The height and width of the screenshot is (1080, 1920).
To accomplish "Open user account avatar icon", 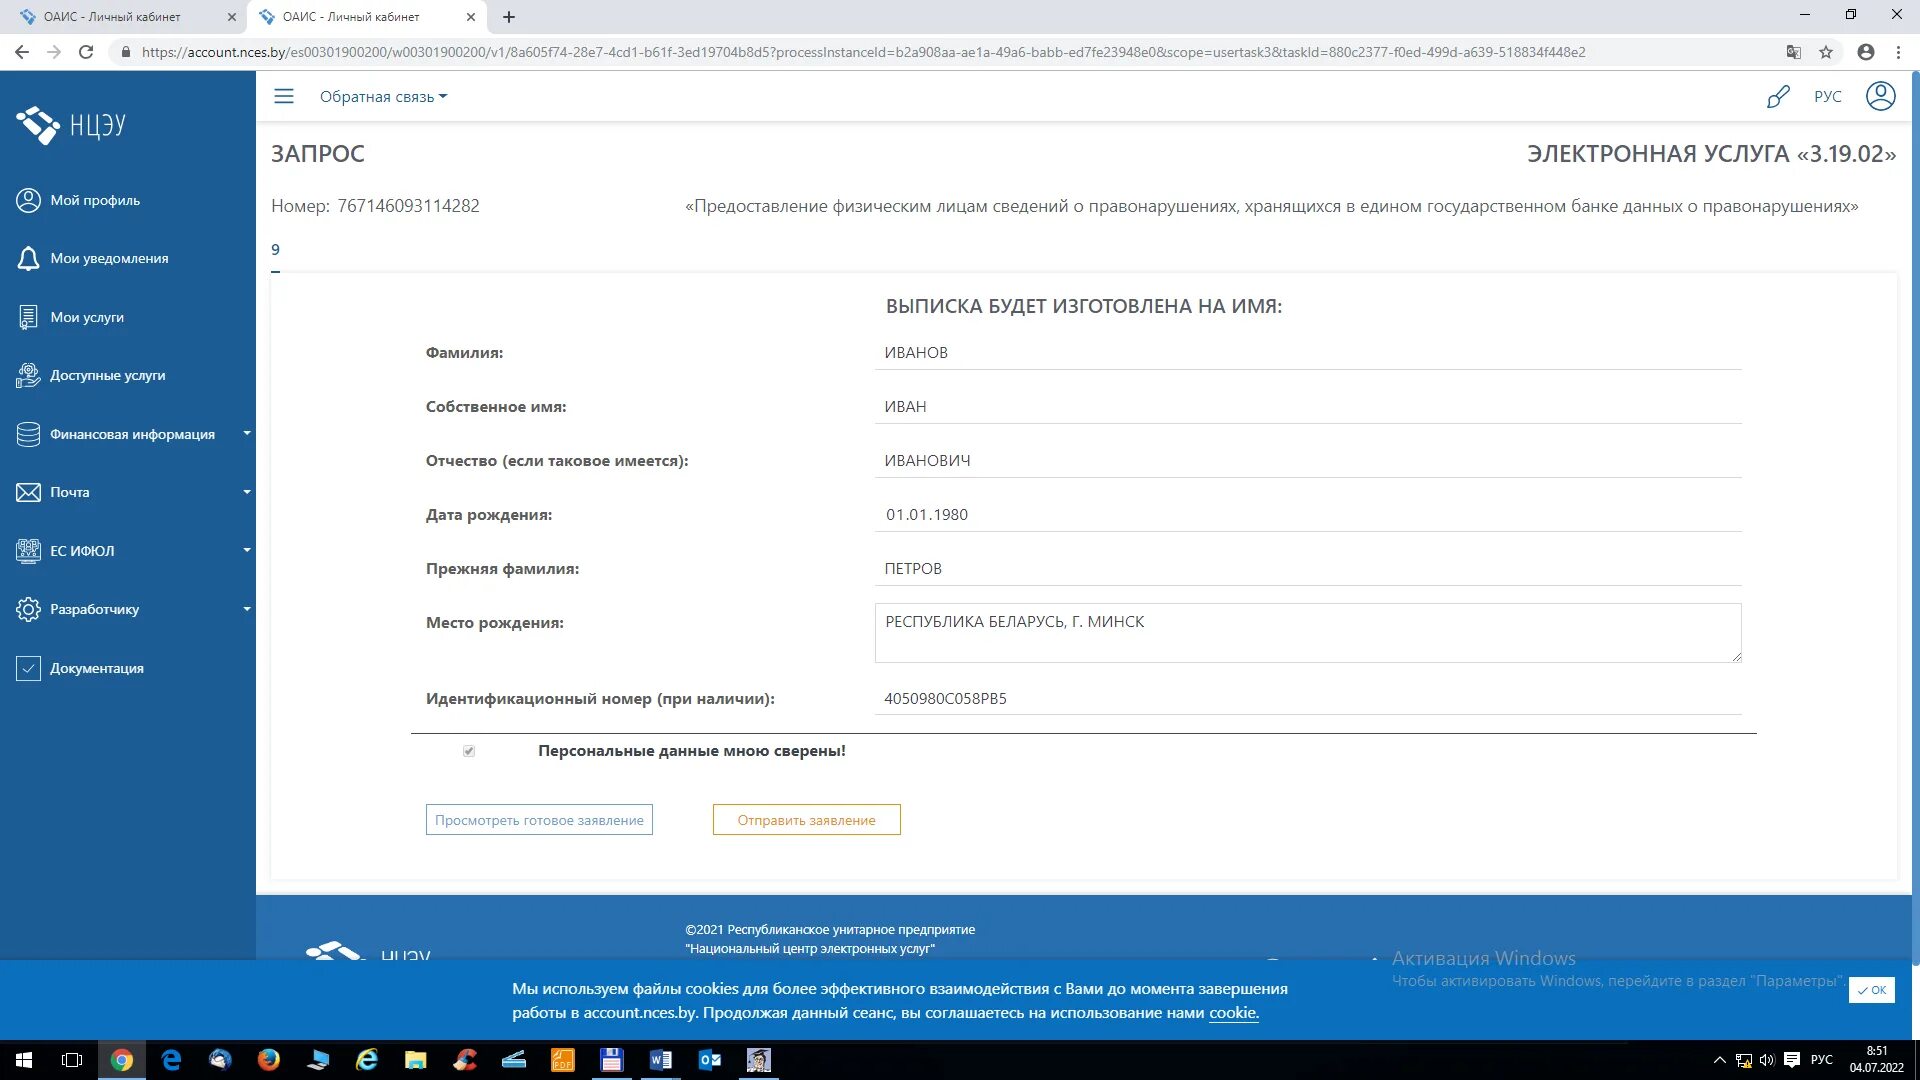I will [1880, 96].
